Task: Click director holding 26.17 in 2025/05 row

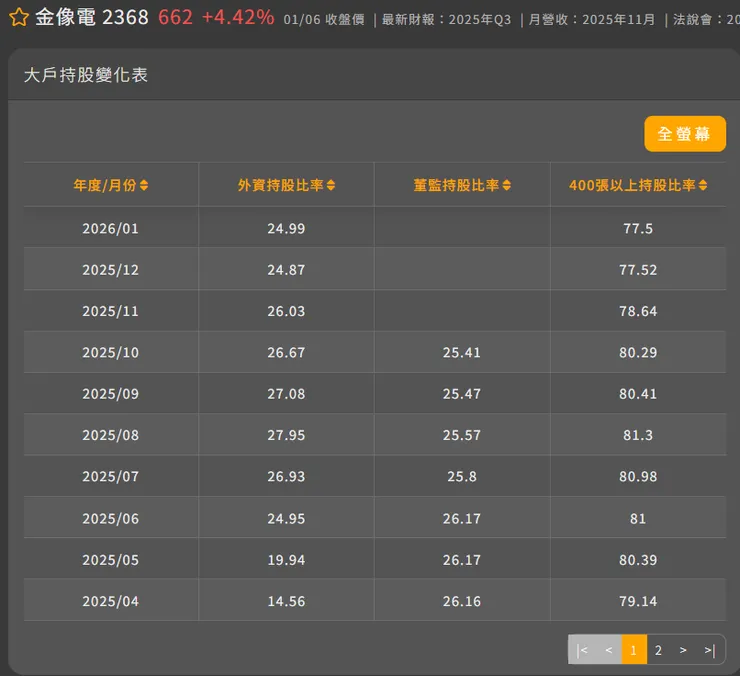Action: tap(462, 560)
